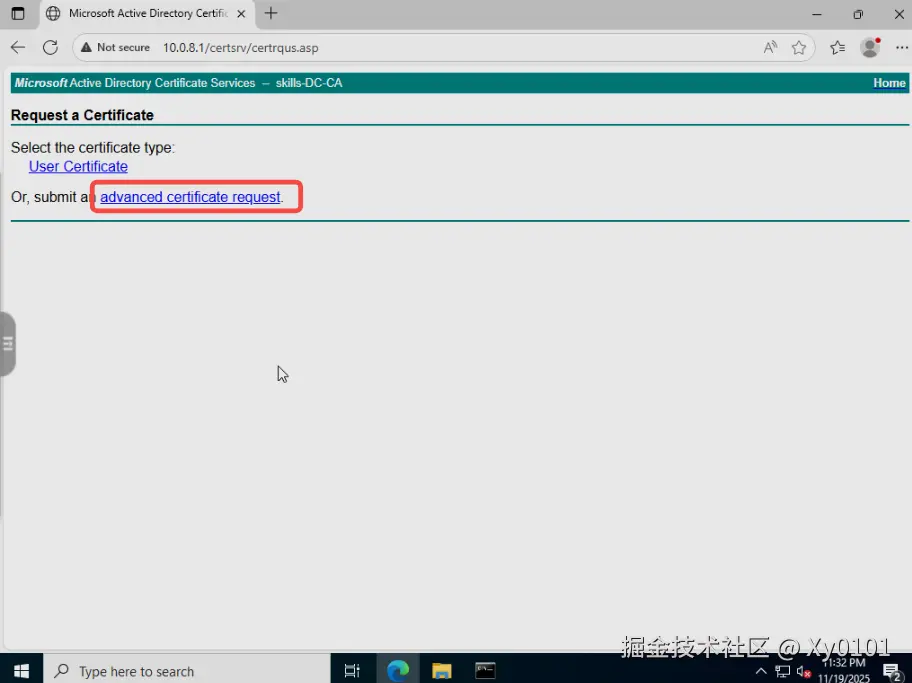Click the Not secure warning indicator
The image size is (912, 683).
point(116,48)
